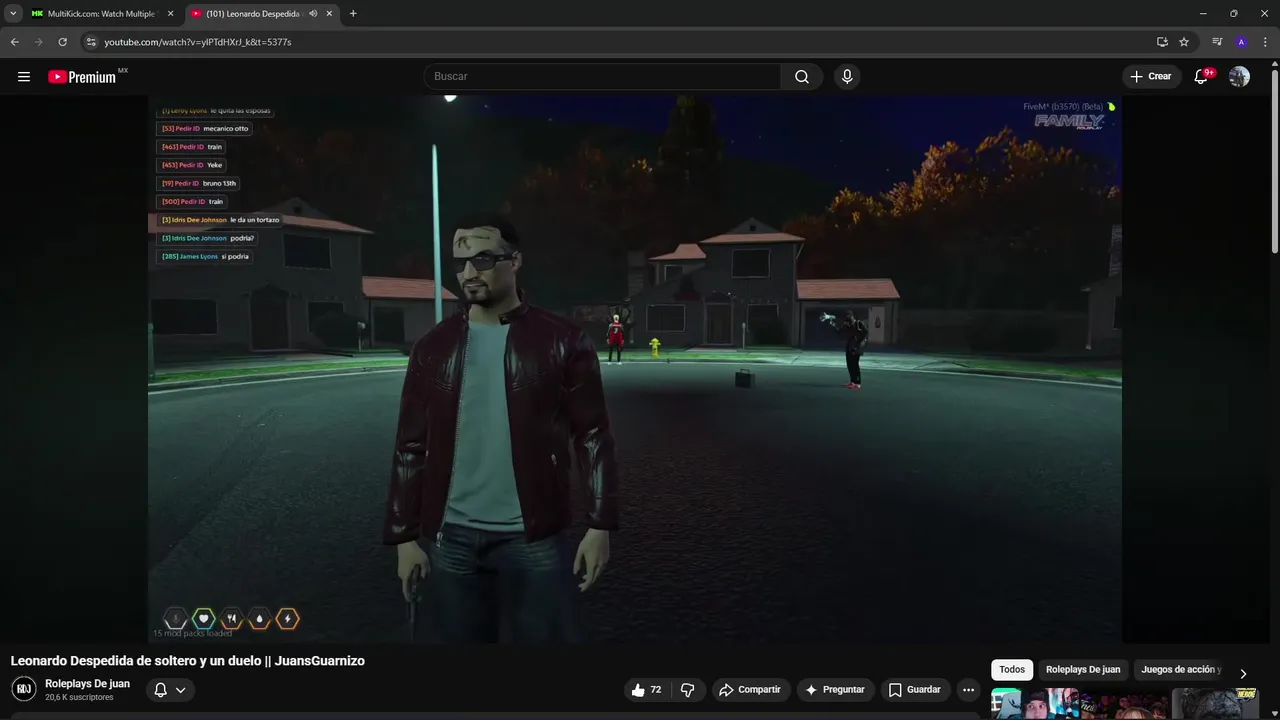Click the search magnifier button
The height and width of the screenshot is (720, 1280).
pos(802,77)
